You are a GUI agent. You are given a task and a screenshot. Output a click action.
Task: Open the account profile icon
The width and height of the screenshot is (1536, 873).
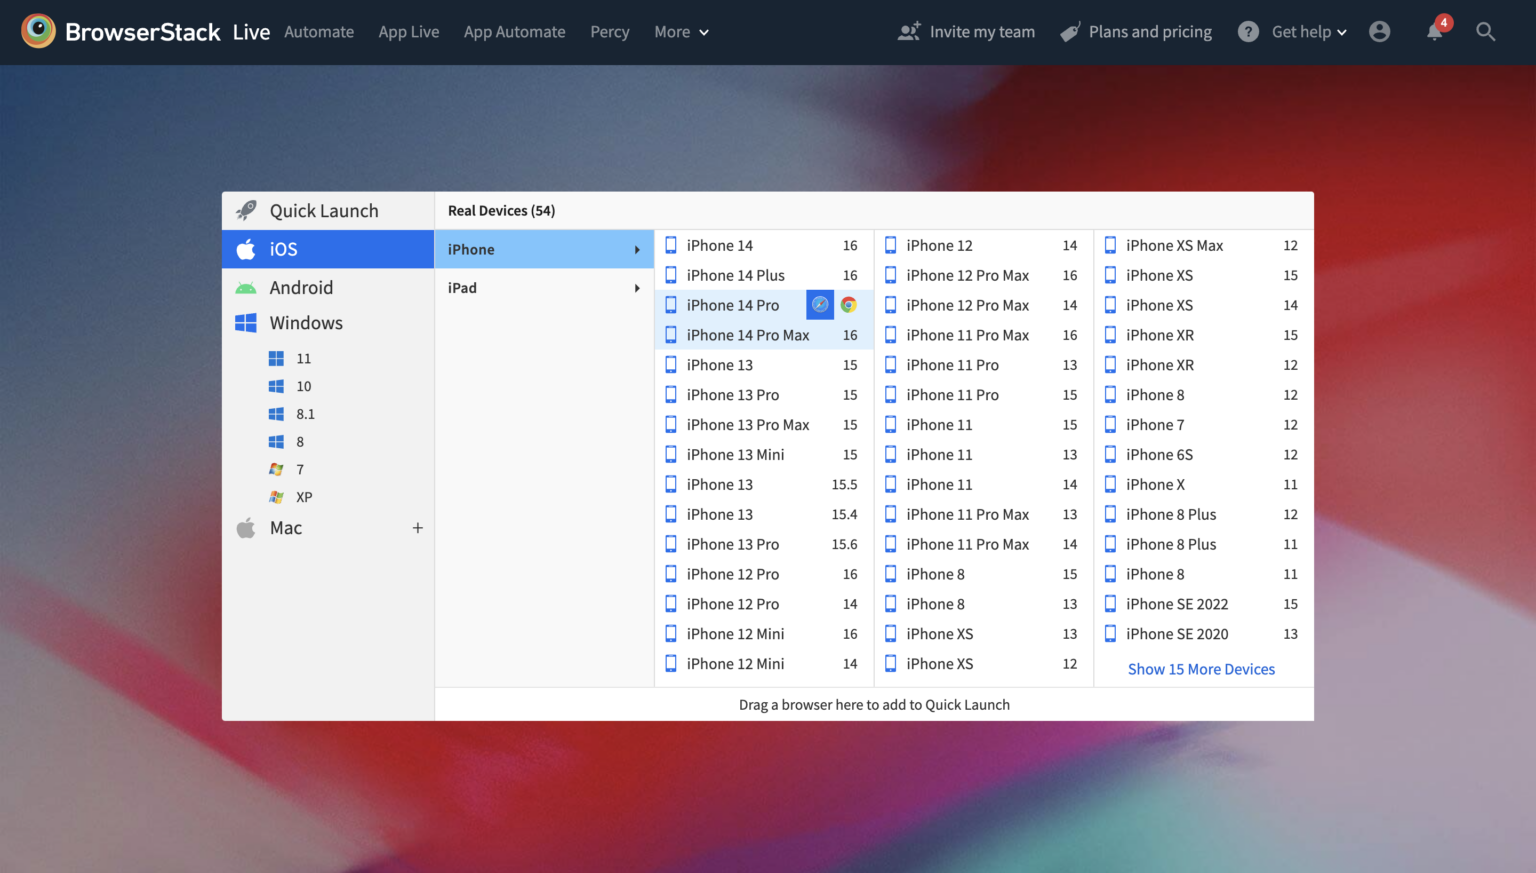click(1380, 31)
